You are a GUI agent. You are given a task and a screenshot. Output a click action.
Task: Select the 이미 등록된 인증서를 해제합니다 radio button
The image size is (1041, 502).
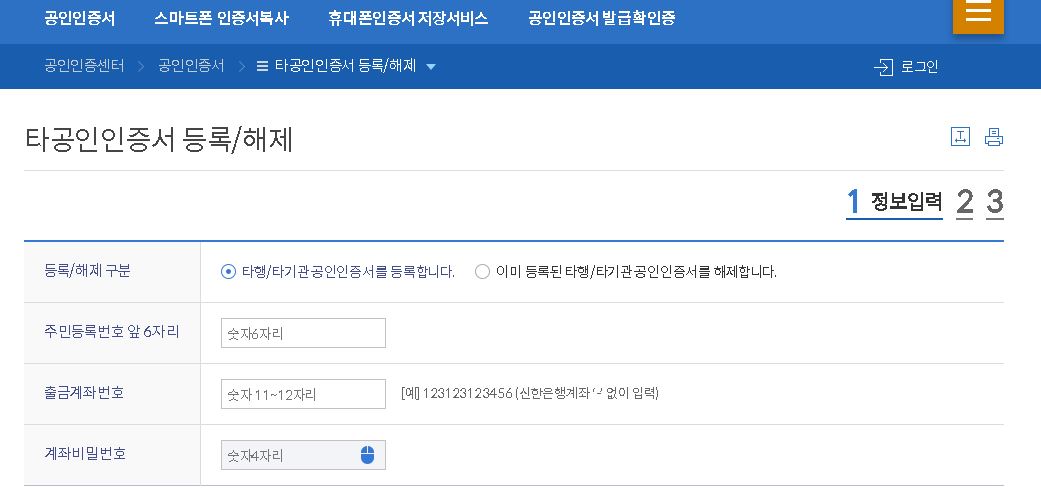(x=483, y=272)
